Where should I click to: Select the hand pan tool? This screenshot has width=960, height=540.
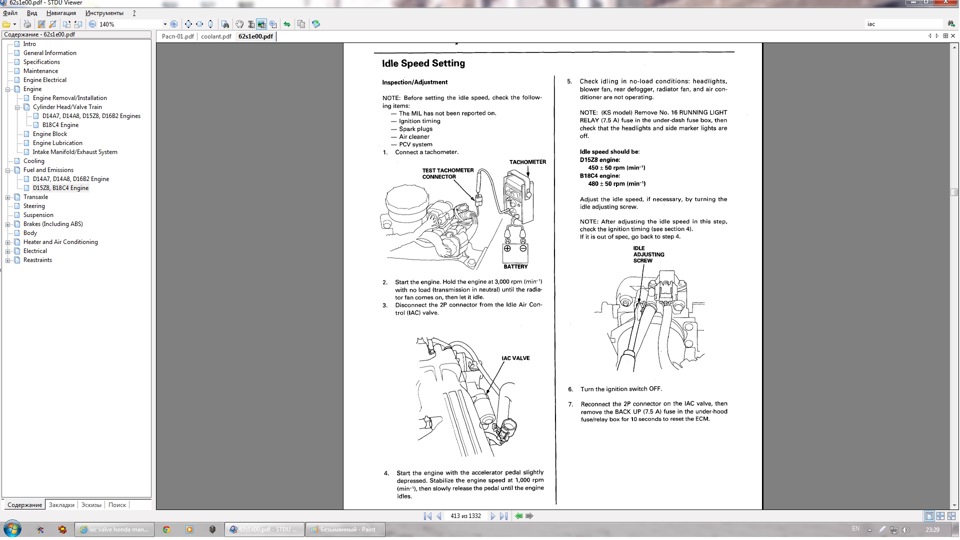(239, 24)
